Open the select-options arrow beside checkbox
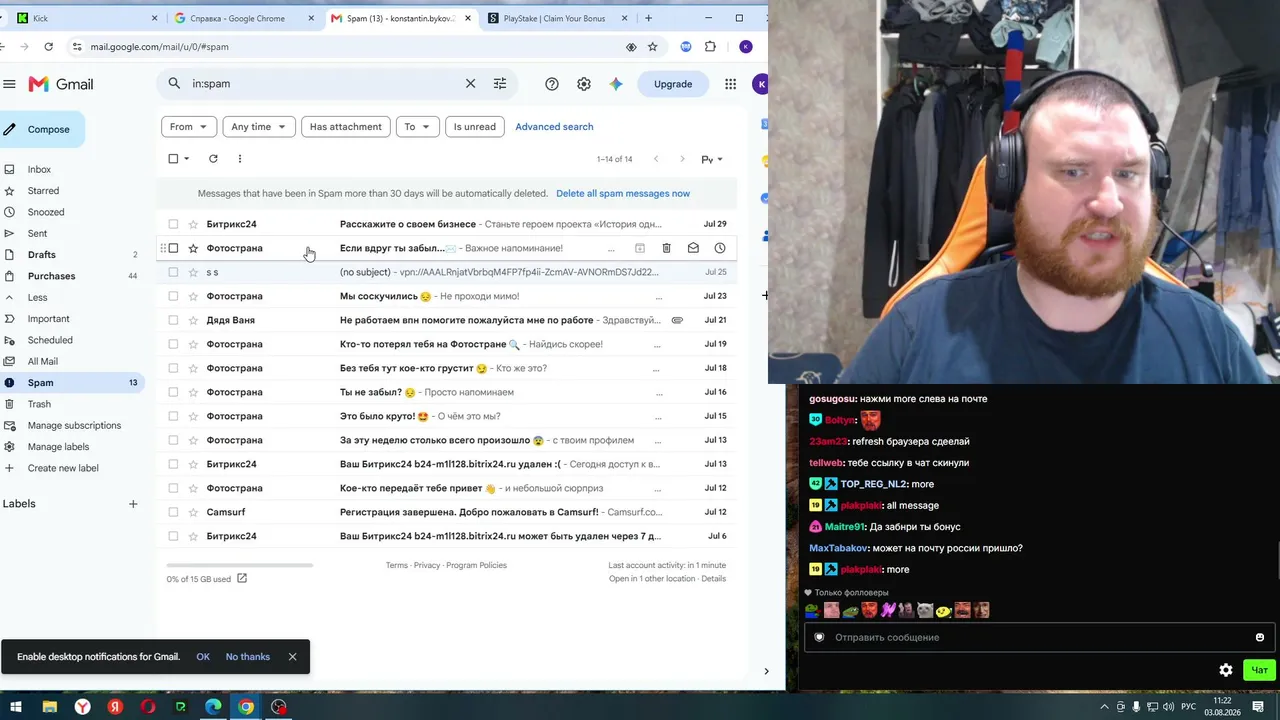 tap(187, 159)
